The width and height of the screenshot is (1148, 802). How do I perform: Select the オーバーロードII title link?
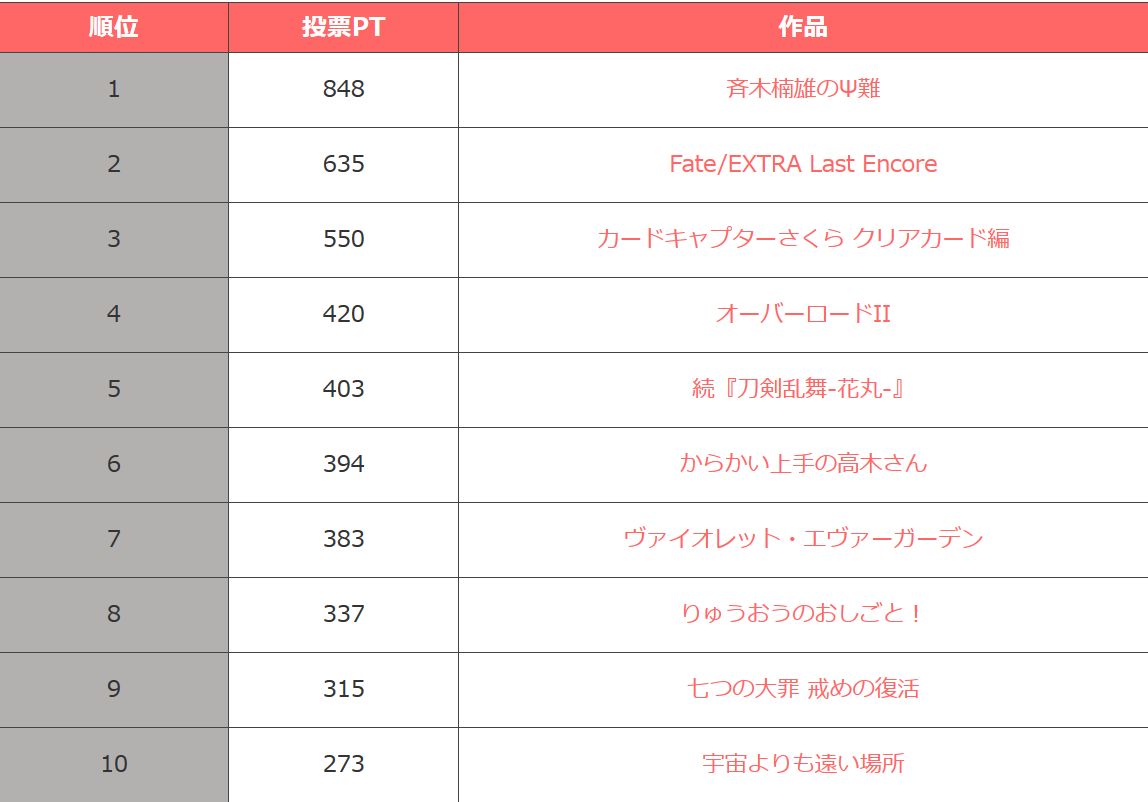pyautogui.click(x=803, y=314)
